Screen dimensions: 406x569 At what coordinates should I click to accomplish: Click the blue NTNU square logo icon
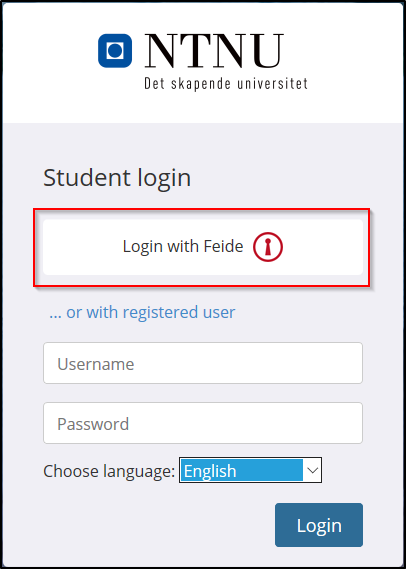click(x=115, y=51)
